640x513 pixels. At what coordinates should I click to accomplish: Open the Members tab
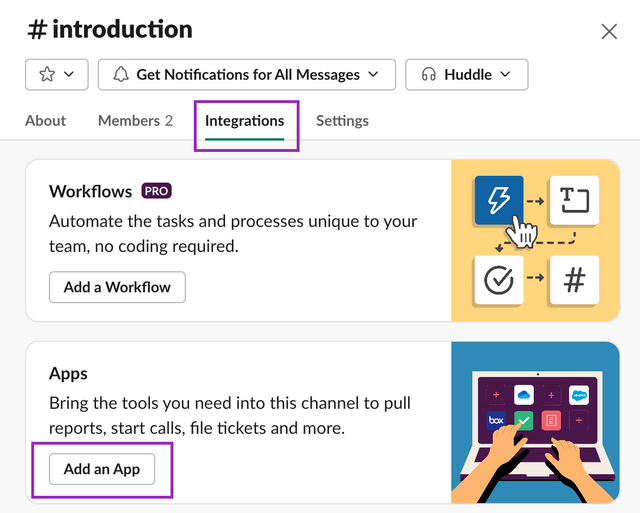[x=135, y=121]
